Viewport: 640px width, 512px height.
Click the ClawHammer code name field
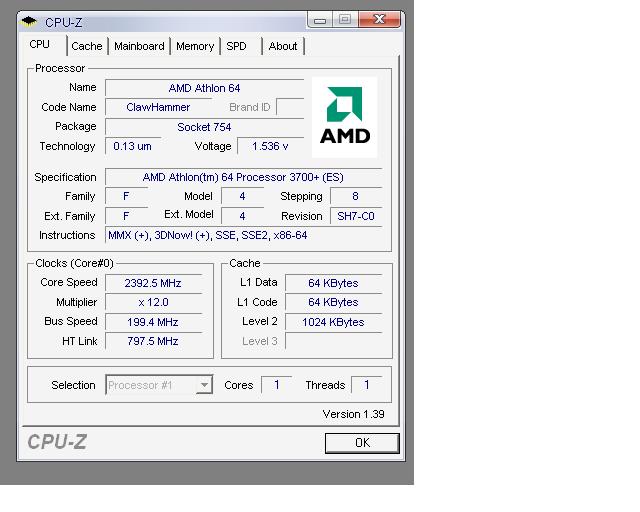pos(158,107)
